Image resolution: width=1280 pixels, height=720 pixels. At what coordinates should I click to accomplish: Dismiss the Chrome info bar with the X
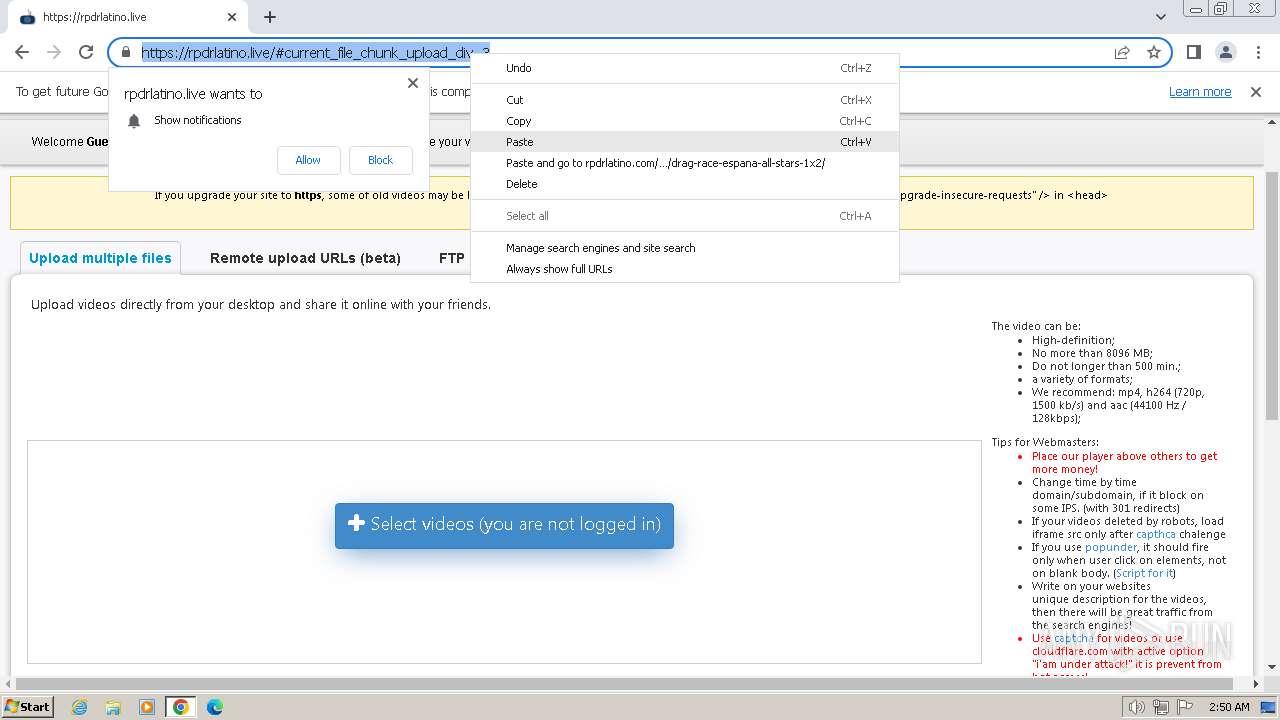tap(1256, 92)
